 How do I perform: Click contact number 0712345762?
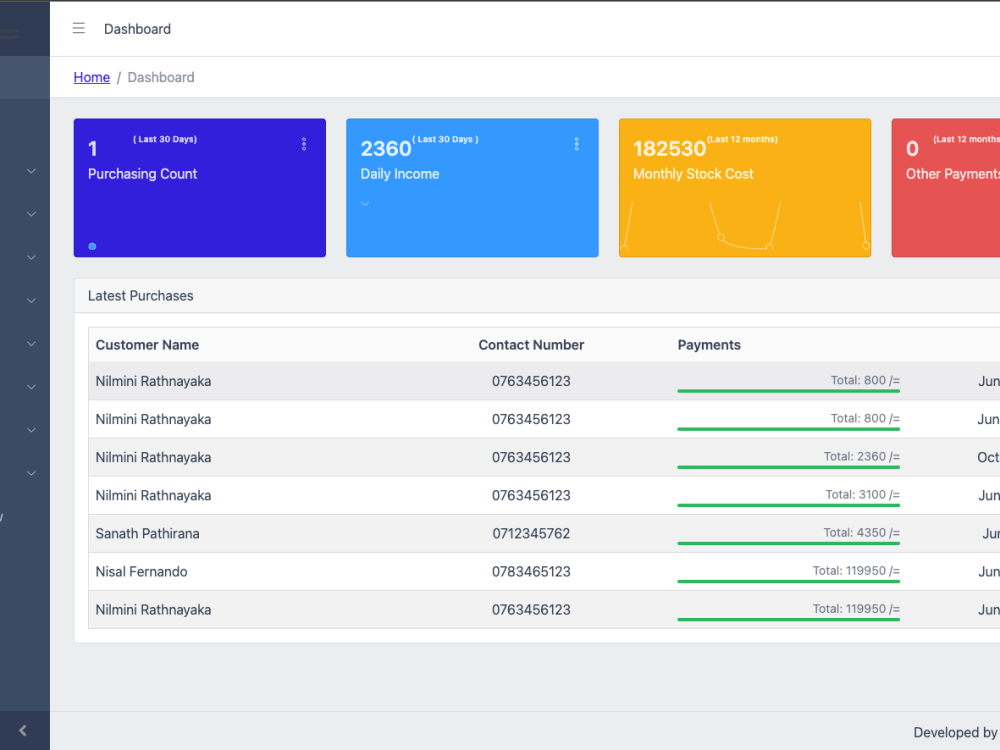click(x=531, y=534)
